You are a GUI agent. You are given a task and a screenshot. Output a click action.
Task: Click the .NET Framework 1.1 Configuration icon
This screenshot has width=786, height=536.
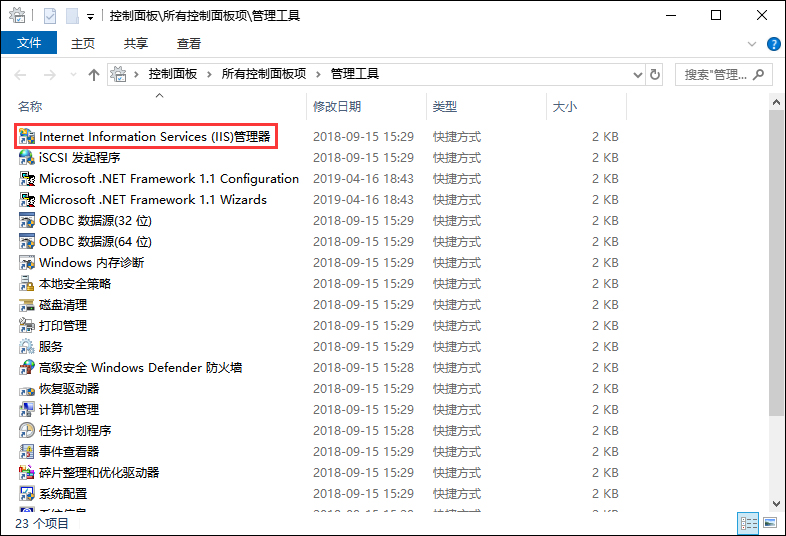pyautogui.click(x=27, y=178)
